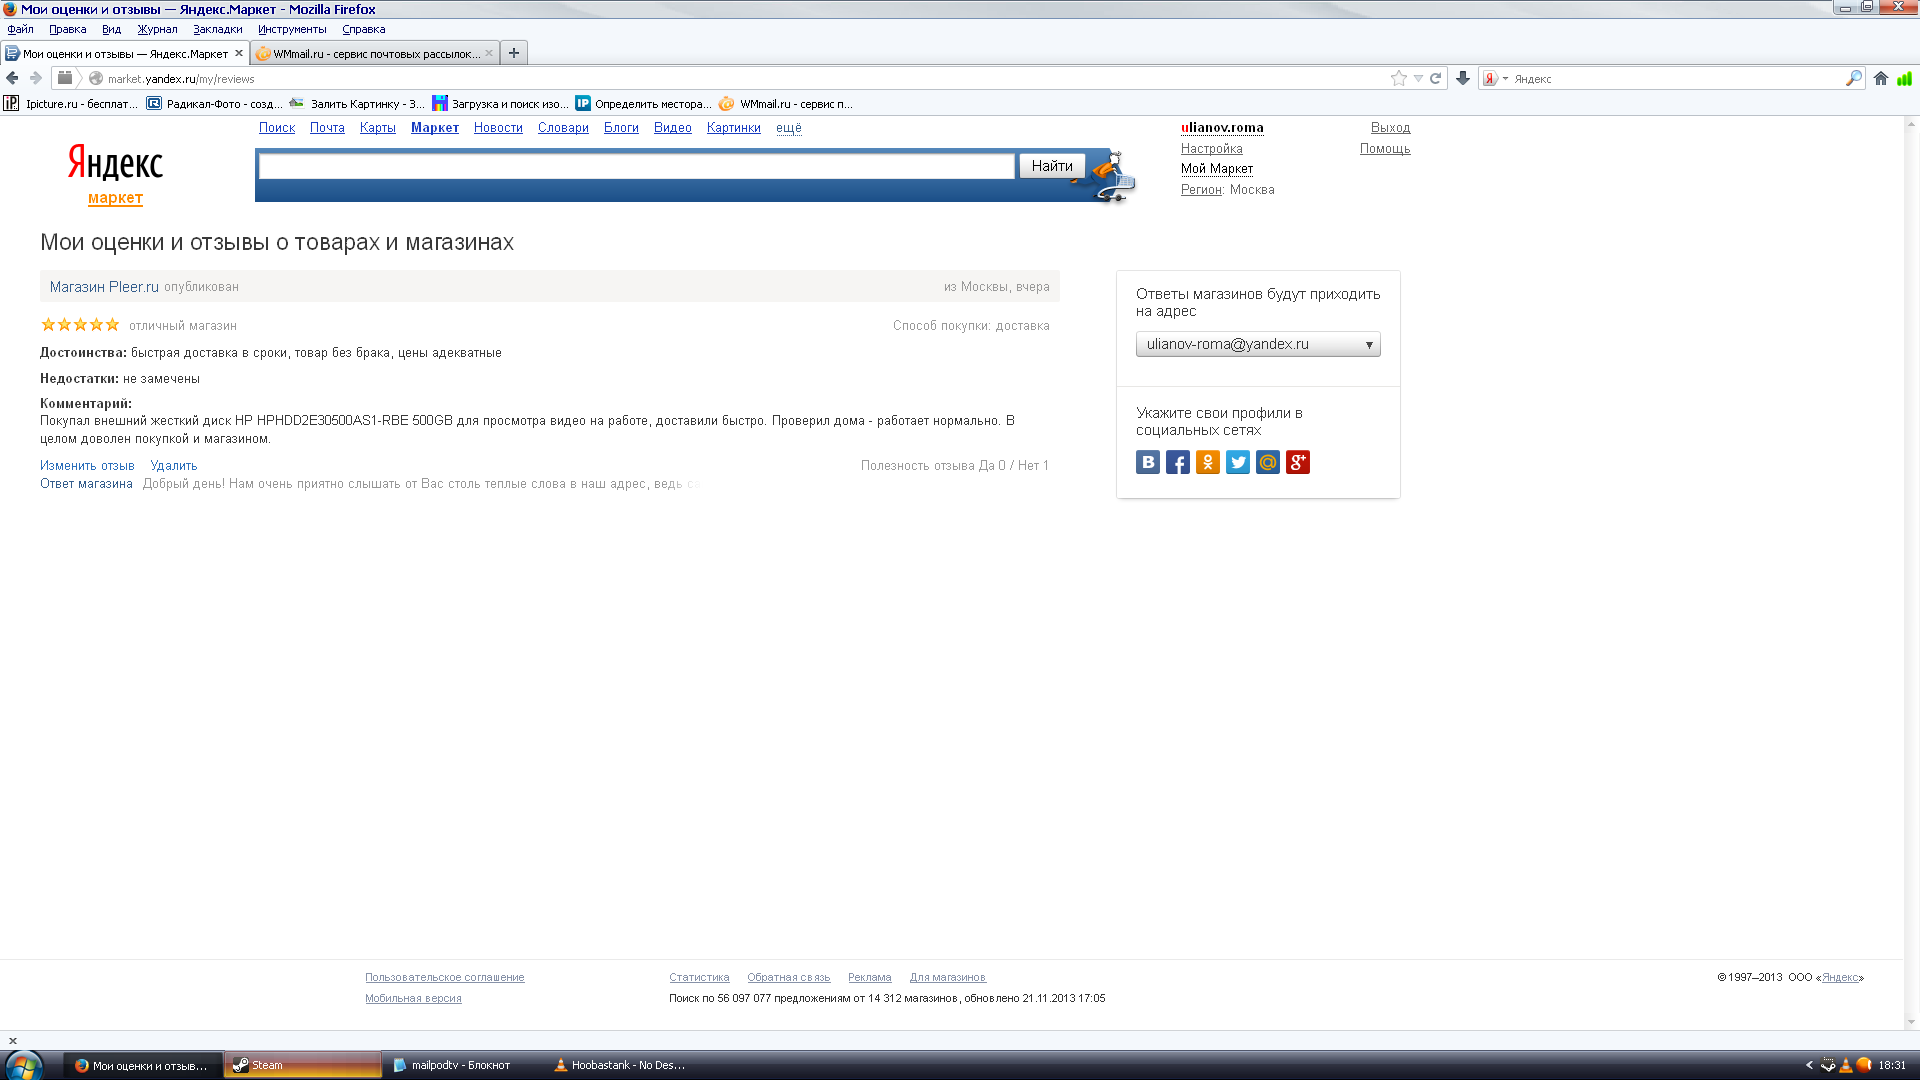Show hidden tray icons arrow
The width and height of the screenshot is (1920, 1080).
click(x=1809, y=1065)
